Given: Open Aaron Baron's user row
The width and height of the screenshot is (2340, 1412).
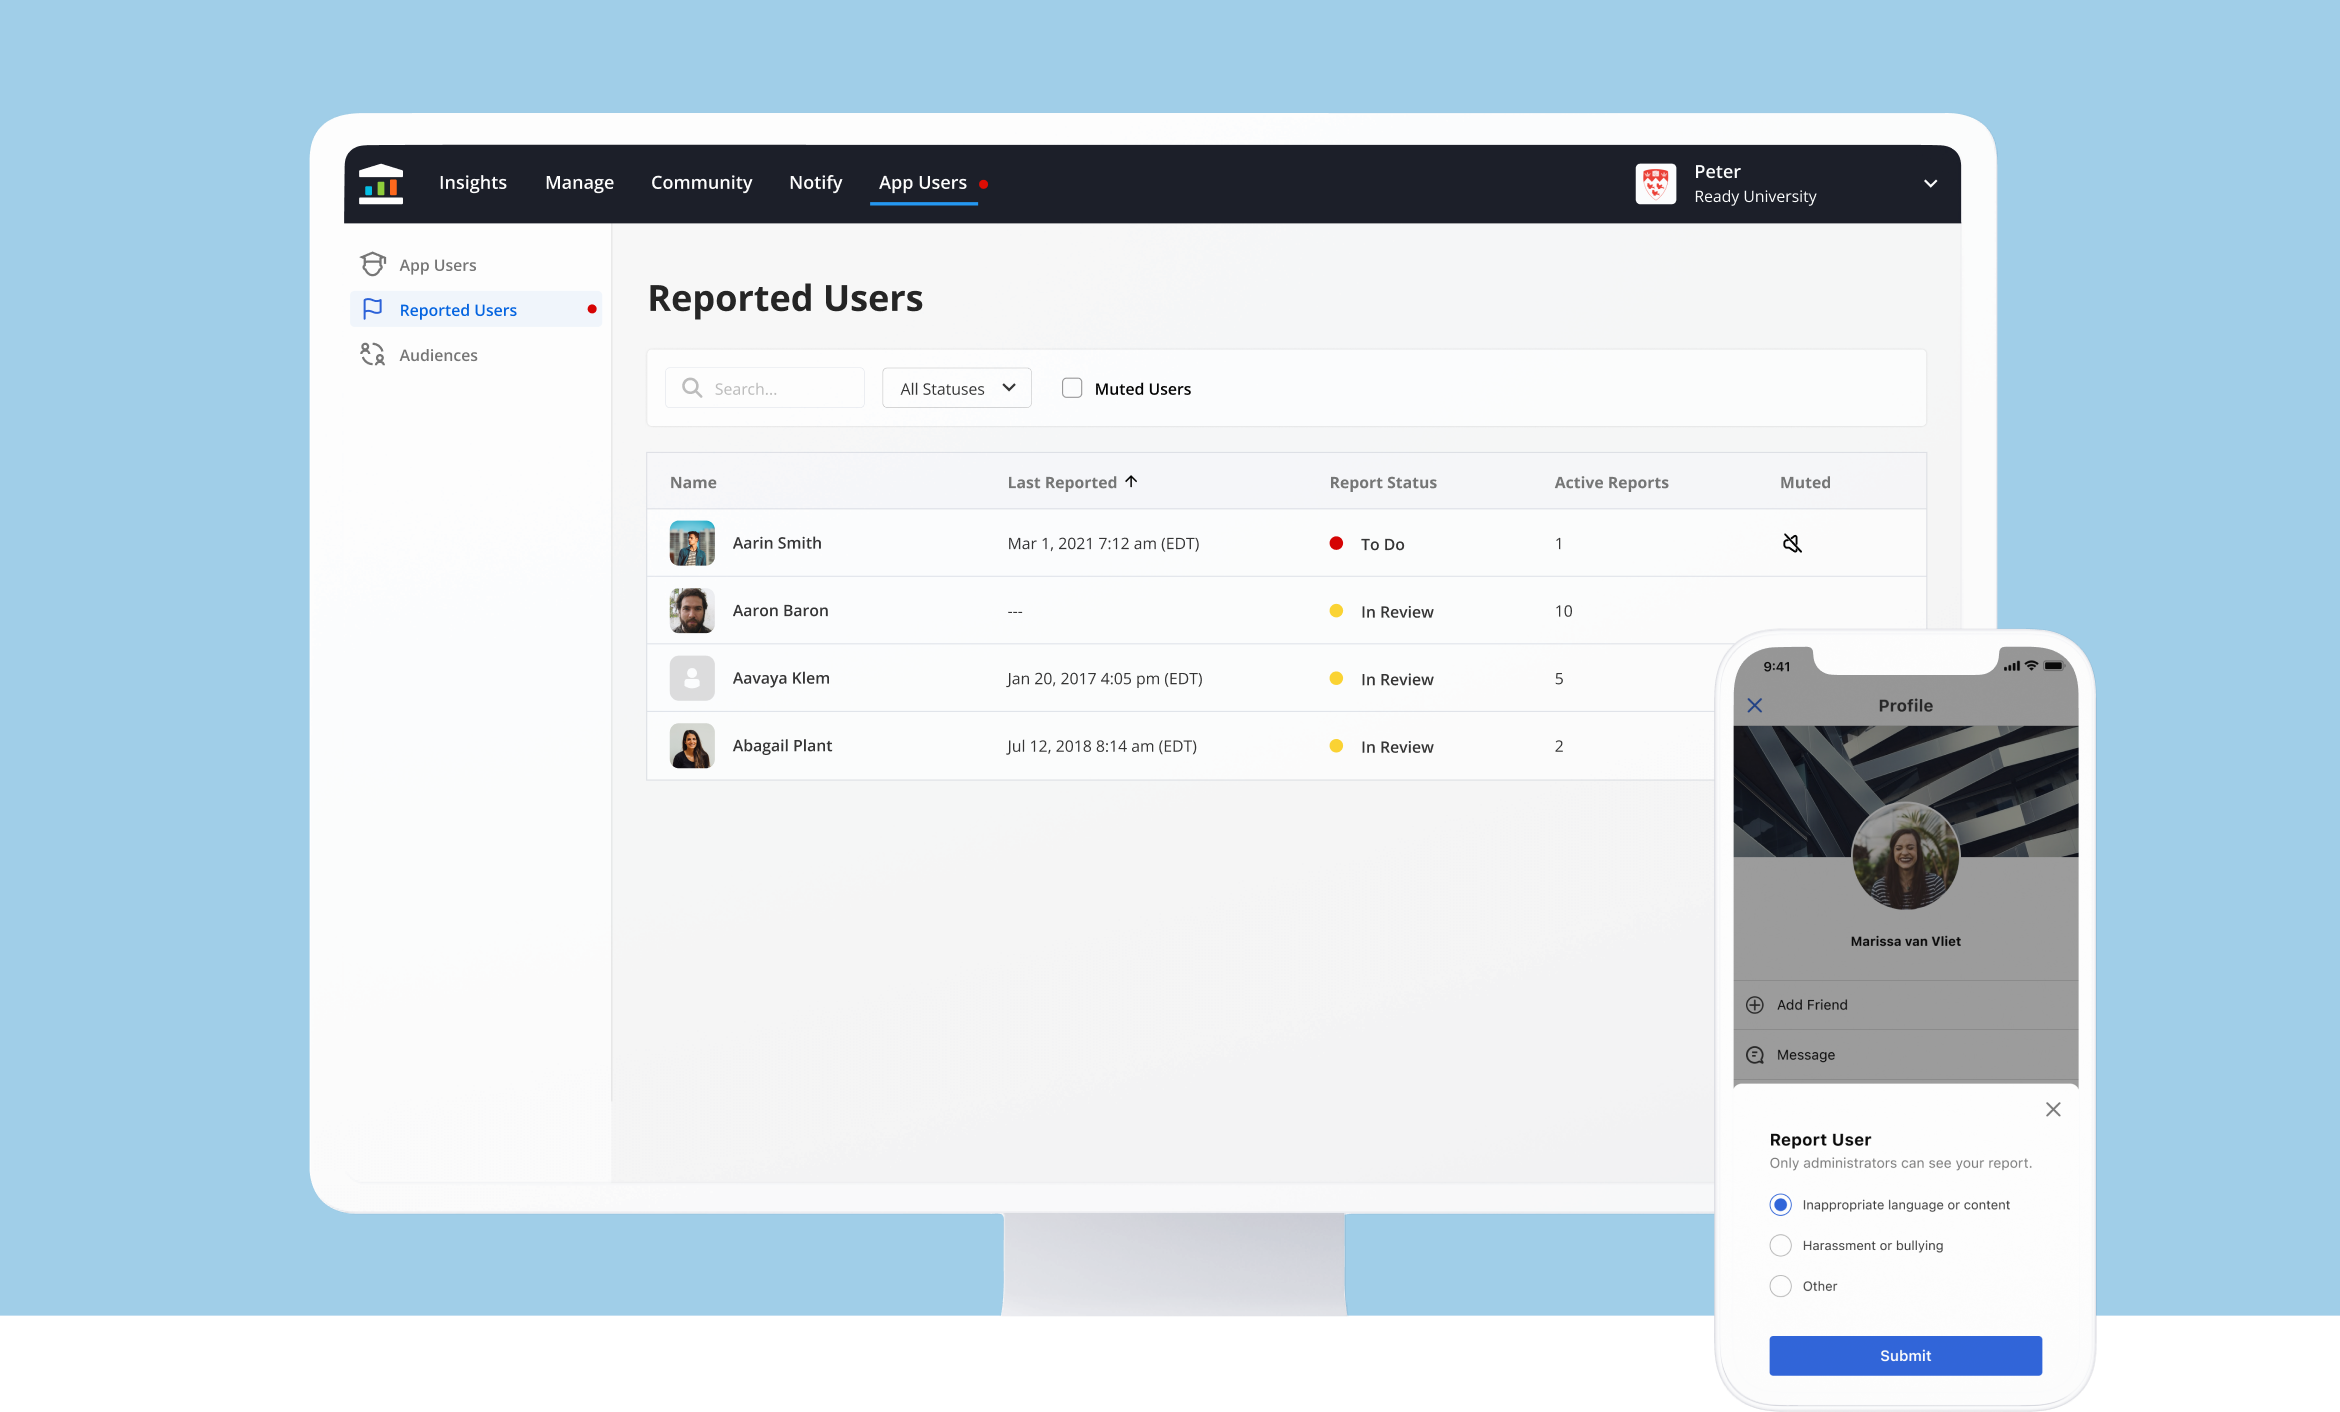Looking at the screenshot, I should tap(780, 611).
